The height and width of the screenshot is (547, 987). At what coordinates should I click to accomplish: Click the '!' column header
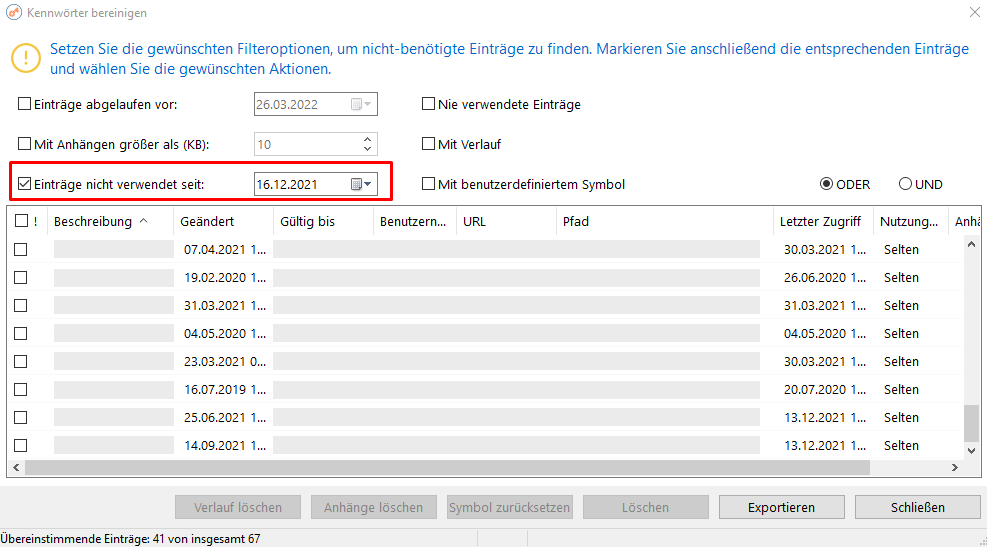[36, 222]
